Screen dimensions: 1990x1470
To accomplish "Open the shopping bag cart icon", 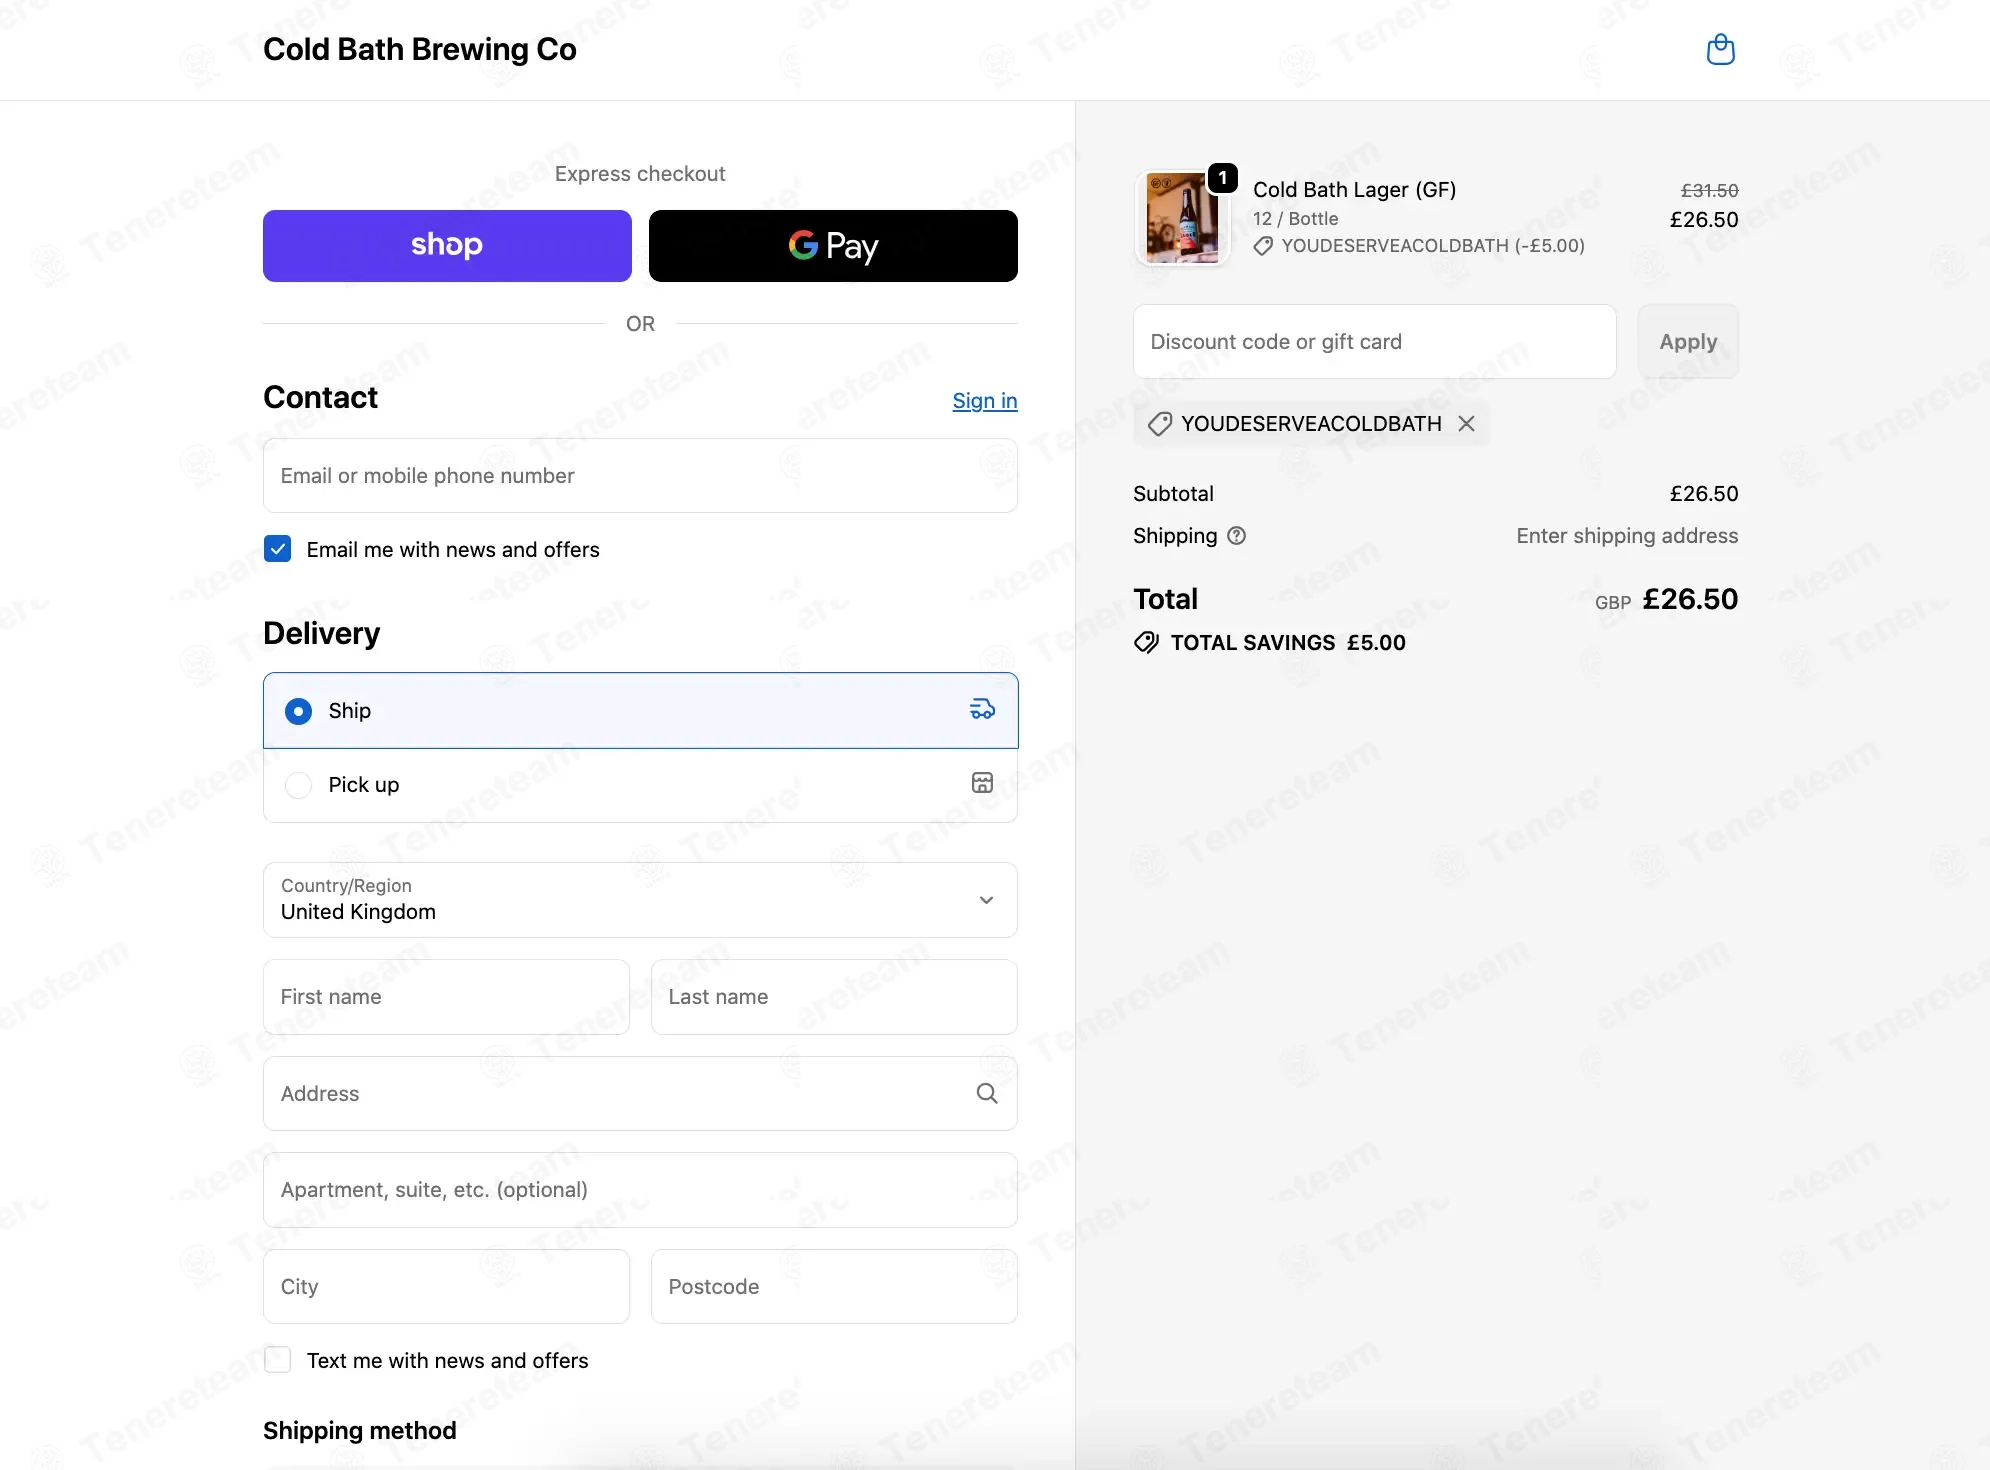I will [1720, 49].
